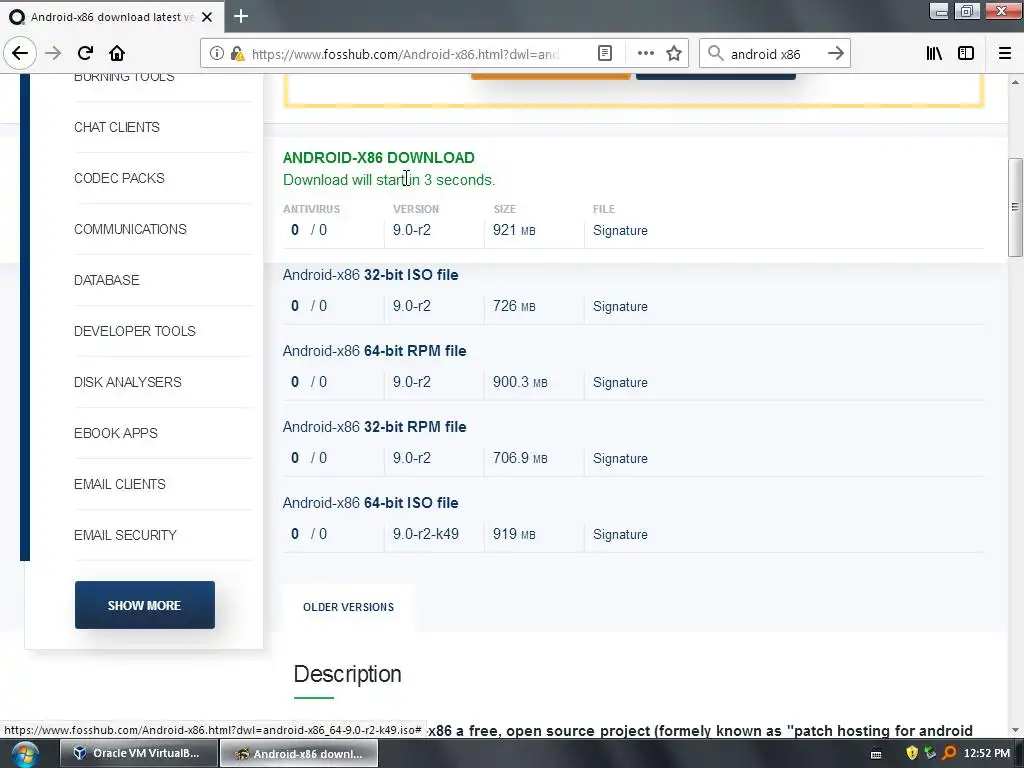
Task: Reload the page with the refresh icon
Action: pos(85,54)
